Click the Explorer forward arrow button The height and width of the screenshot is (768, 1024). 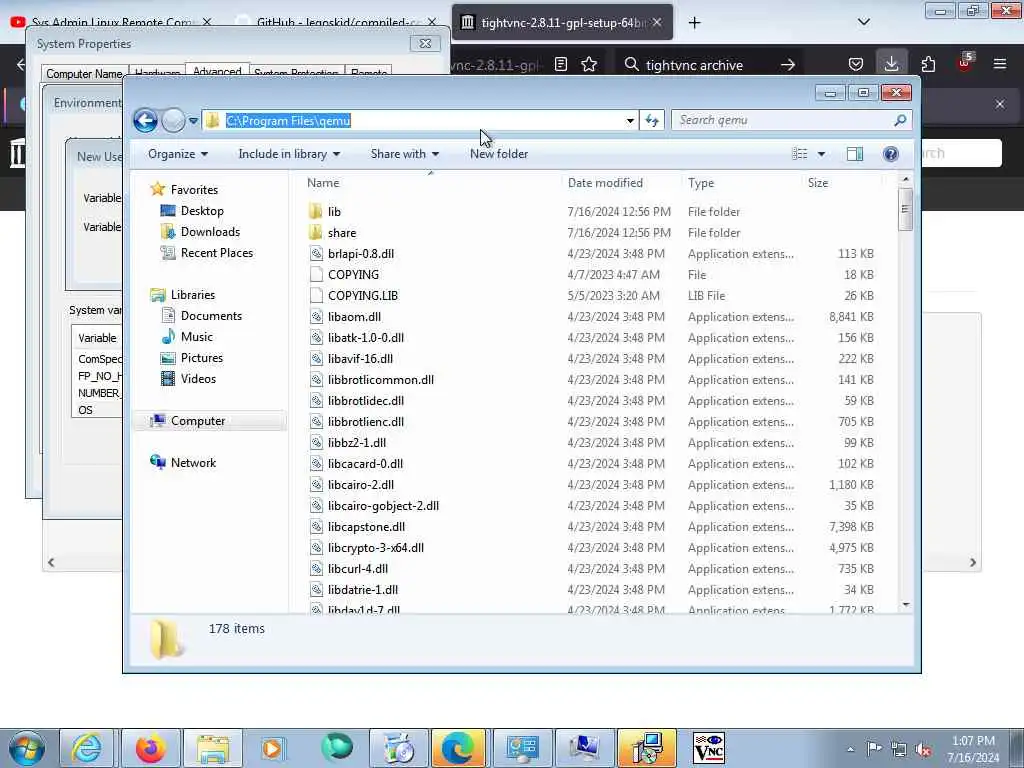pyautogui.click(x=173, y=120)
